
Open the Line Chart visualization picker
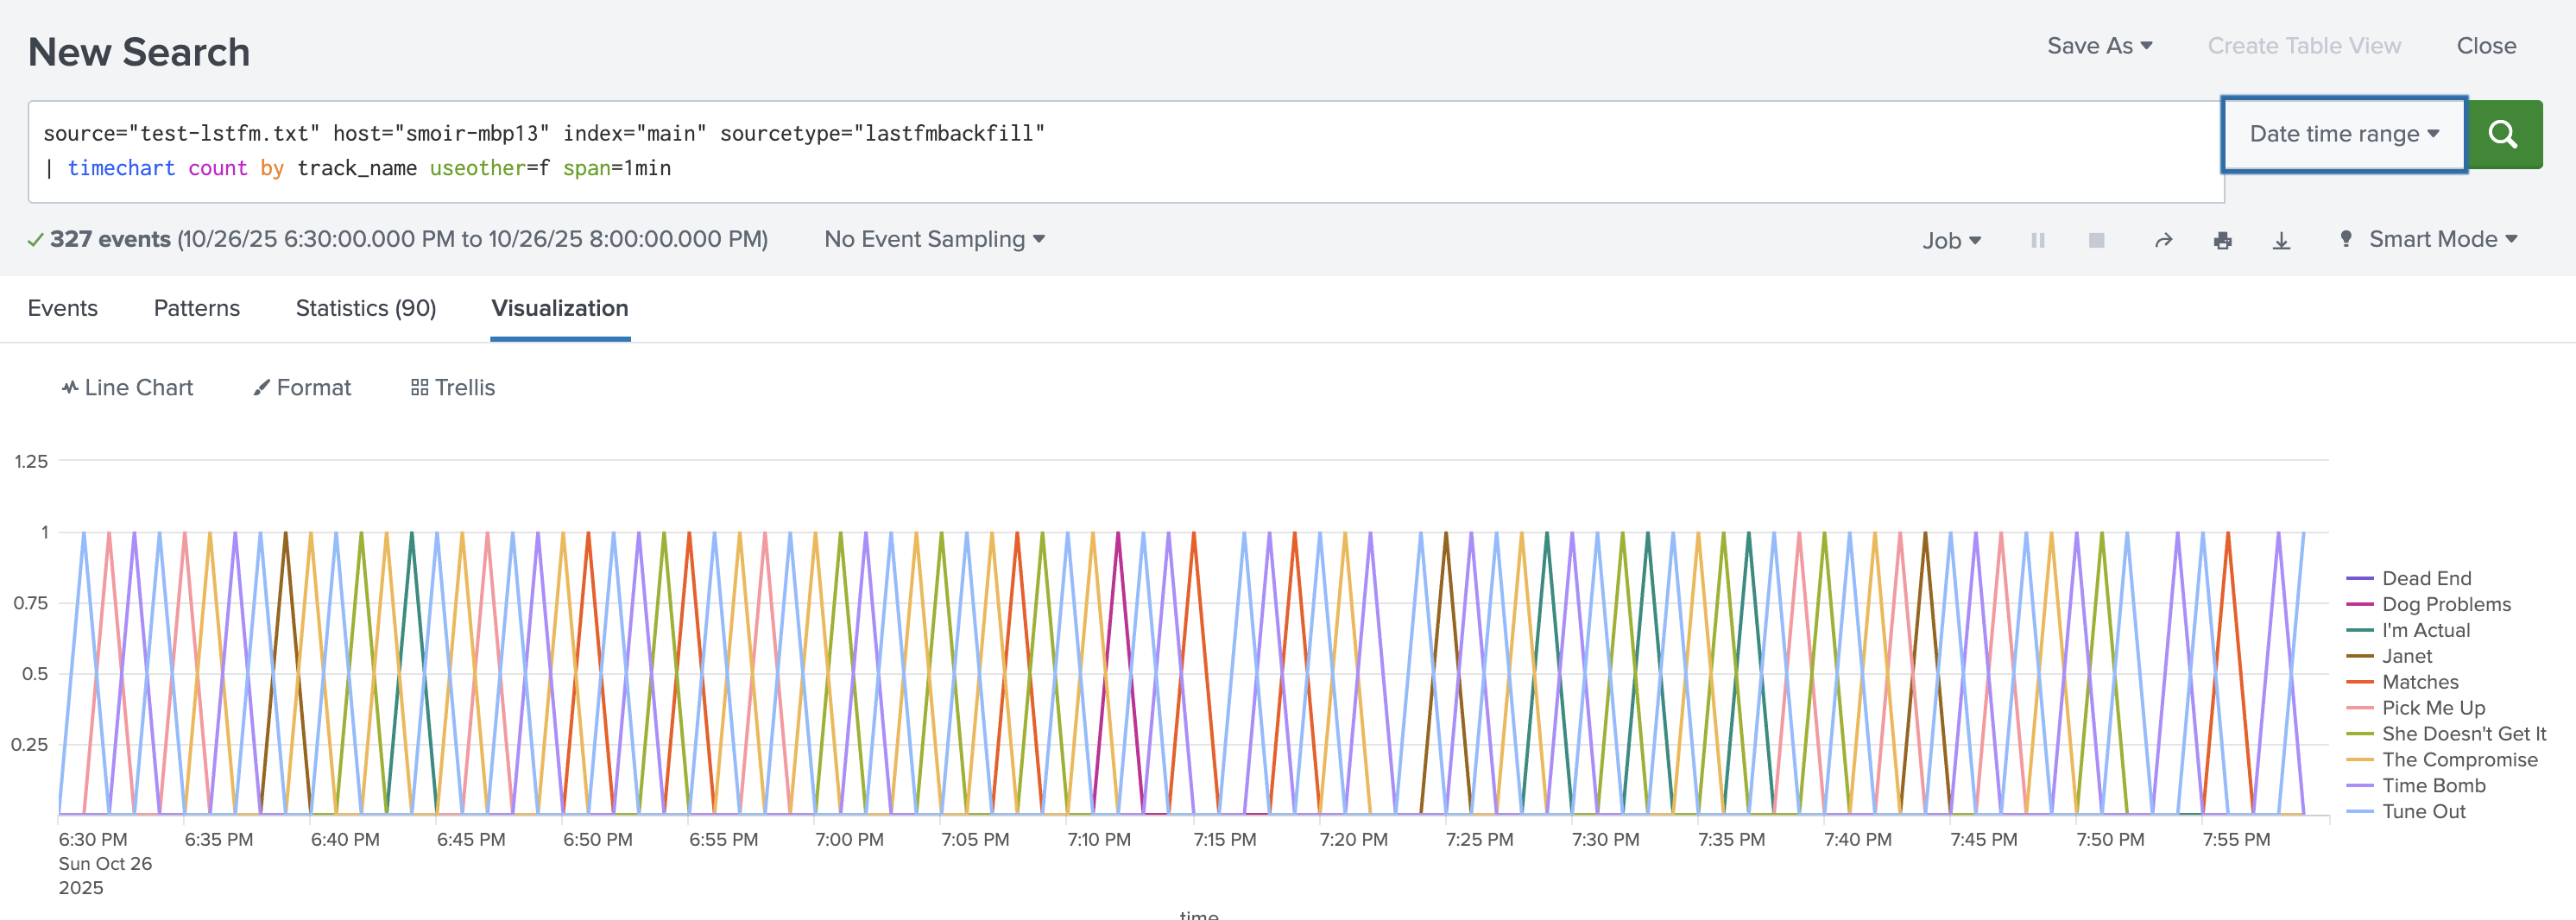(127, 388)
